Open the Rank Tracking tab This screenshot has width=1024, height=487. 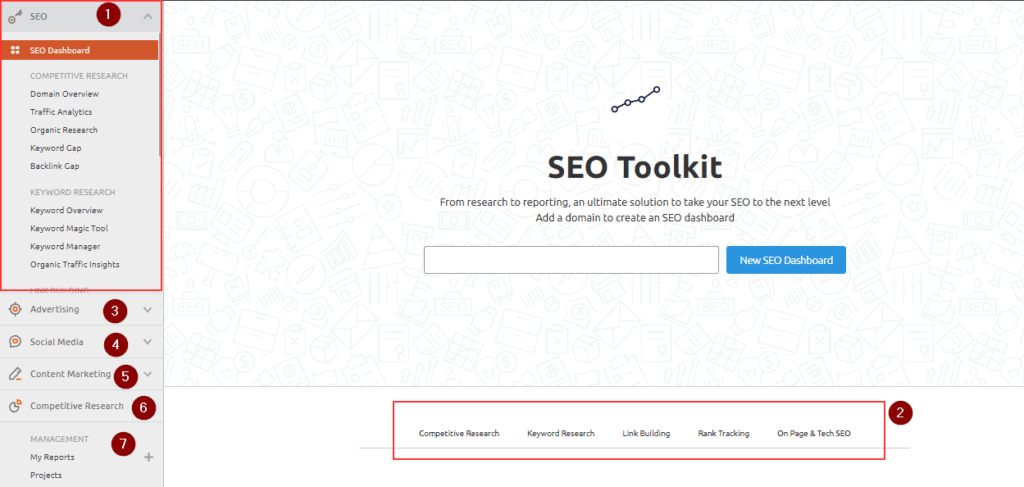point(723,433)
